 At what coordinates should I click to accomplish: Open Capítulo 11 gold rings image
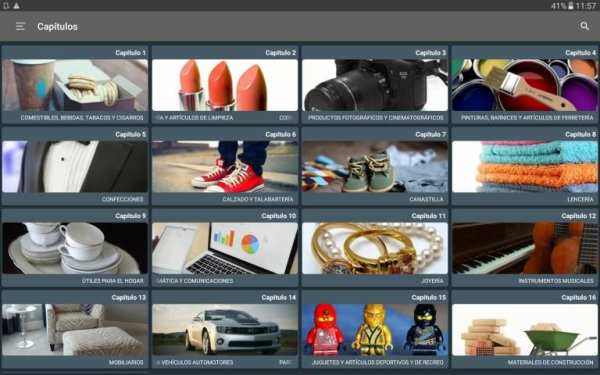point(375,248)
